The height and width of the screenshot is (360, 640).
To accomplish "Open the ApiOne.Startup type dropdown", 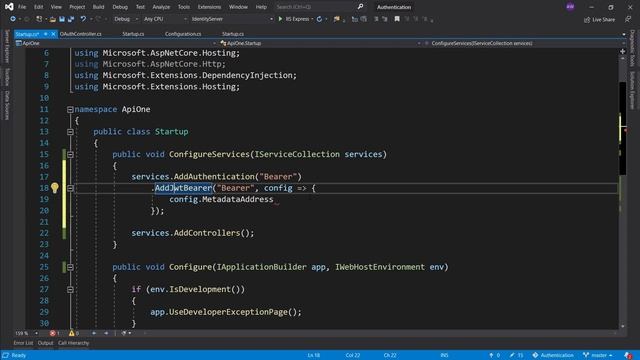I will coord(320,43).
